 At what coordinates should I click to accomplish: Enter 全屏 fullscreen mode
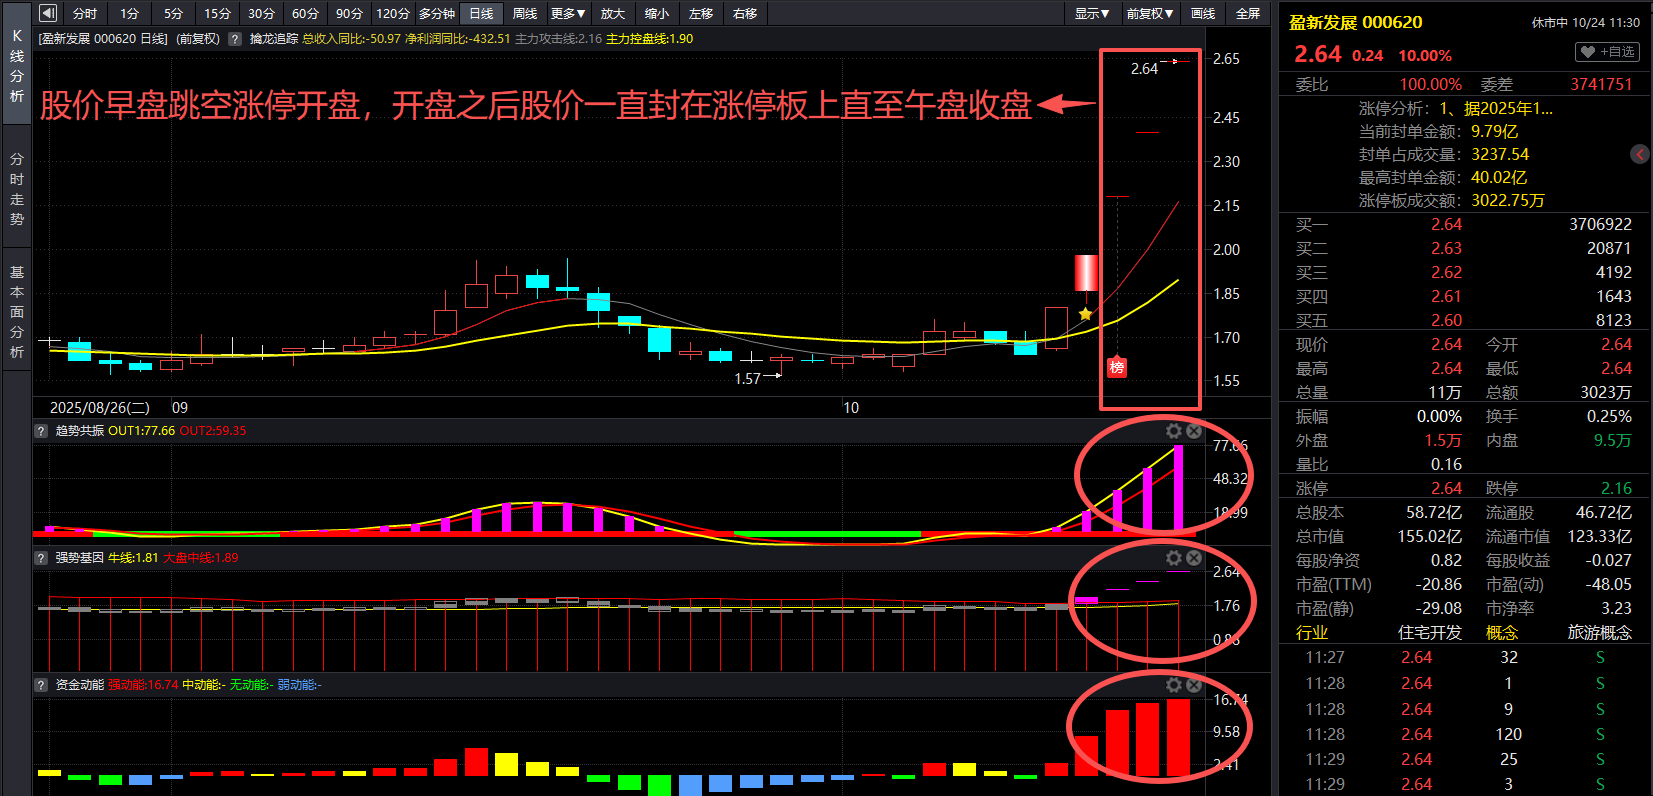click(1248, 13)
